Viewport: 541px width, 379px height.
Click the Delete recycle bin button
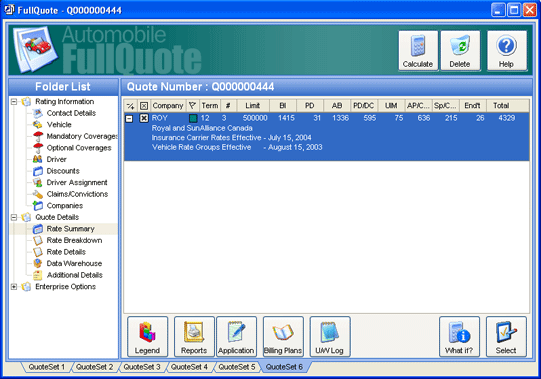point(460,51)
